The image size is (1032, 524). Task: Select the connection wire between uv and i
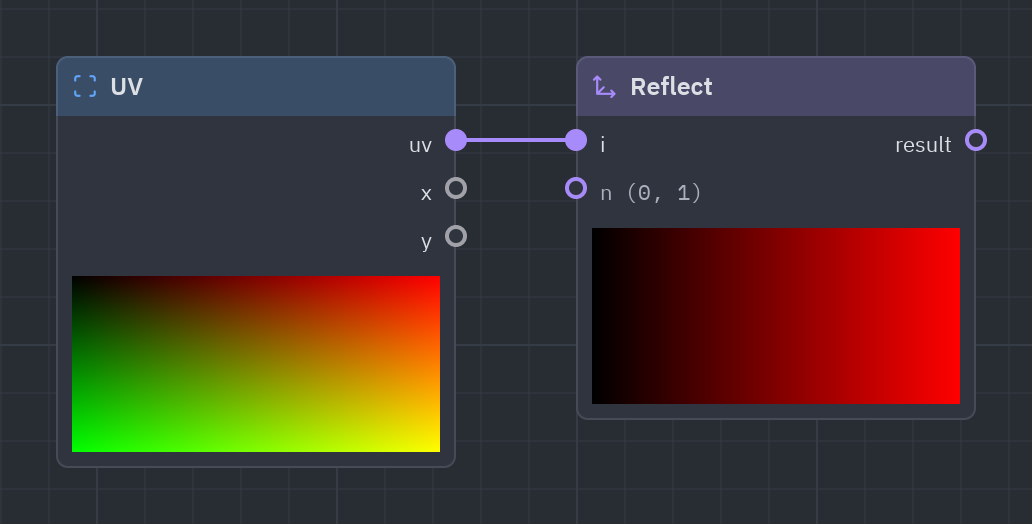(516, 140)
